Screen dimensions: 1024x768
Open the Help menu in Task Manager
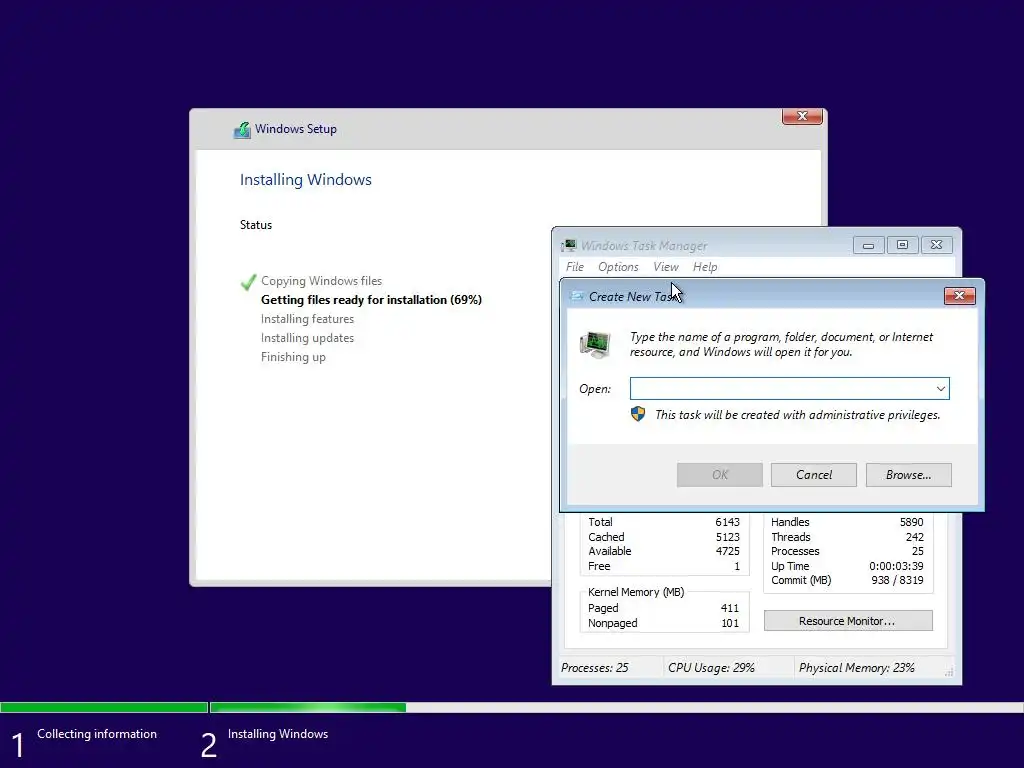705,266
